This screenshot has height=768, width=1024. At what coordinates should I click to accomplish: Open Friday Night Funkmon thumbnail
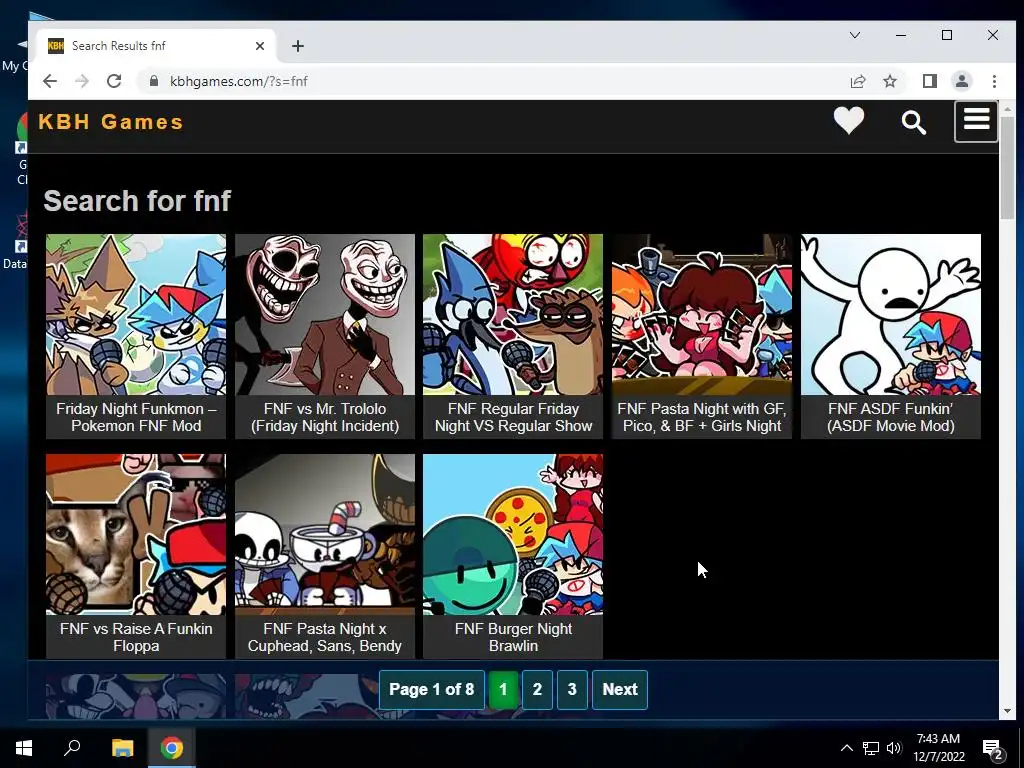(x=136, y=315)
